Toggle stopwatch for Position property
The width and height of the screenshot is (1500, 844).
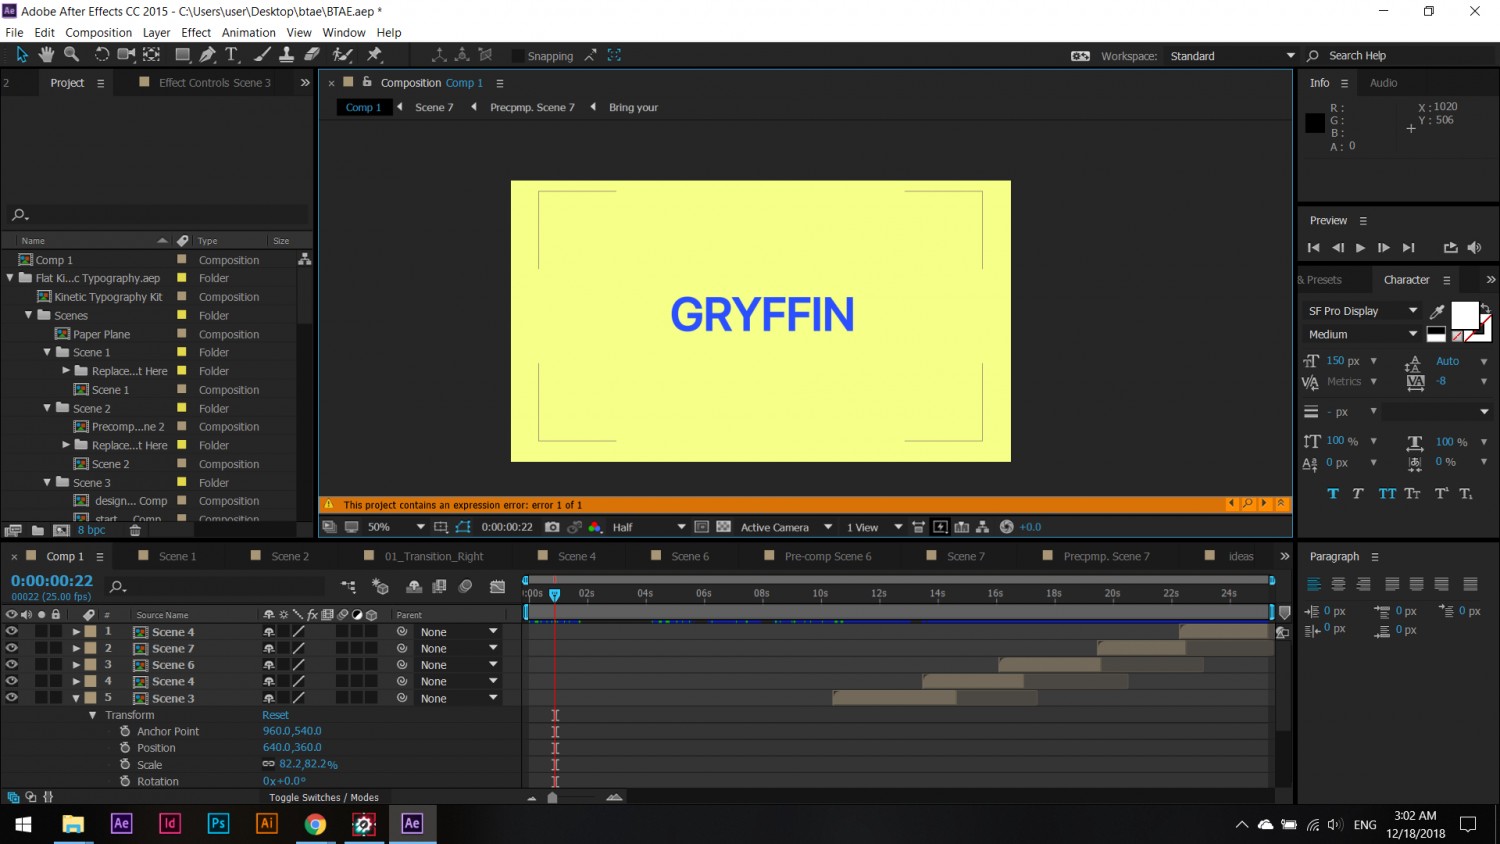(125, 748)
